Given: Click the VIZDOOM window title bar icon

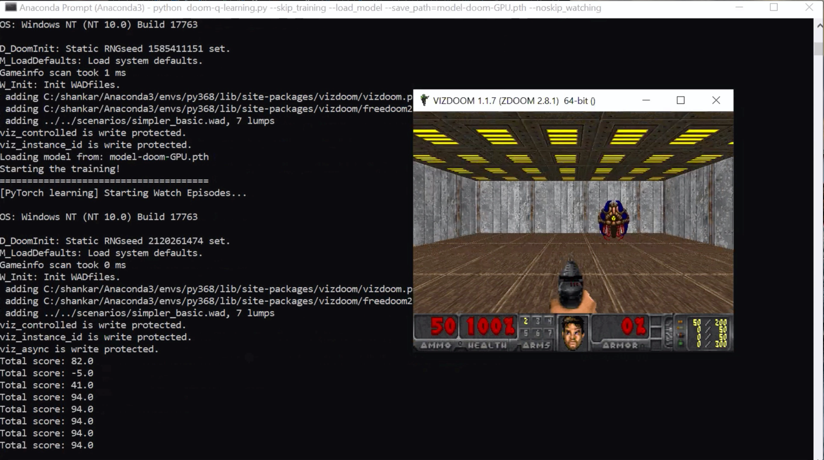Looking at the screenshot, I should (x=424, y=100).
